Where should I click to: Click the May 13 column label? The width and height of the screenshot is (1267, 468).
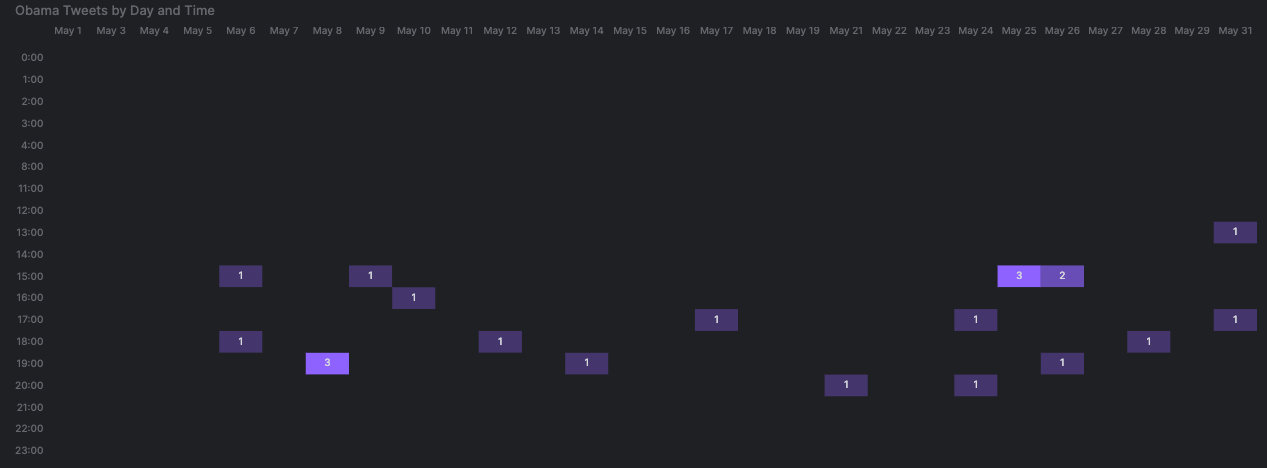click(x=543, y=31)
